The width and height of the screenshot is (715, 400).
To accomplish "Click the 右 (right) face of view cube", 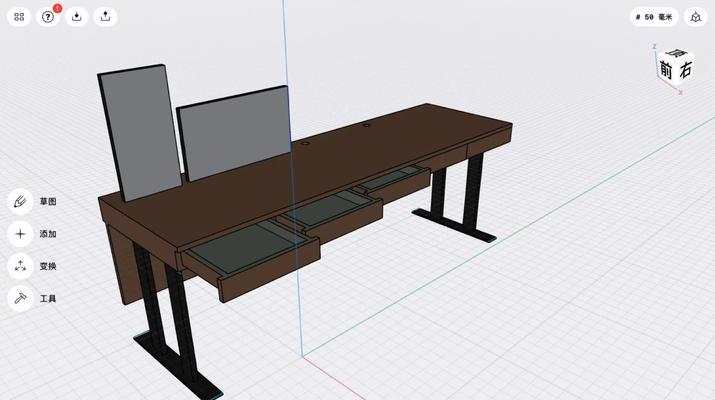I will pos(685,70).
